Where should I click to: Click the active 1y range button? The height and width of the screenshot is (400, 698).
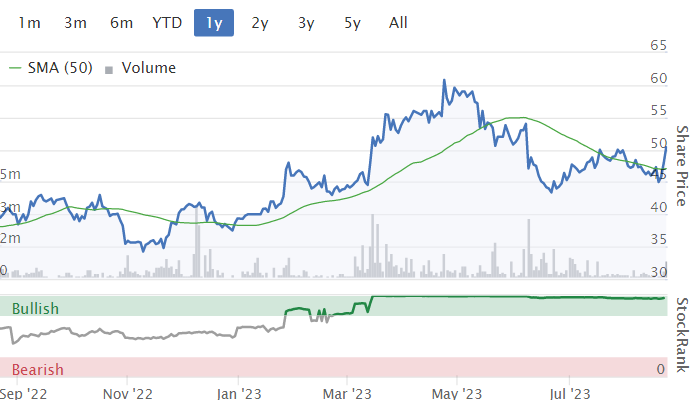(x=214, y=22)
